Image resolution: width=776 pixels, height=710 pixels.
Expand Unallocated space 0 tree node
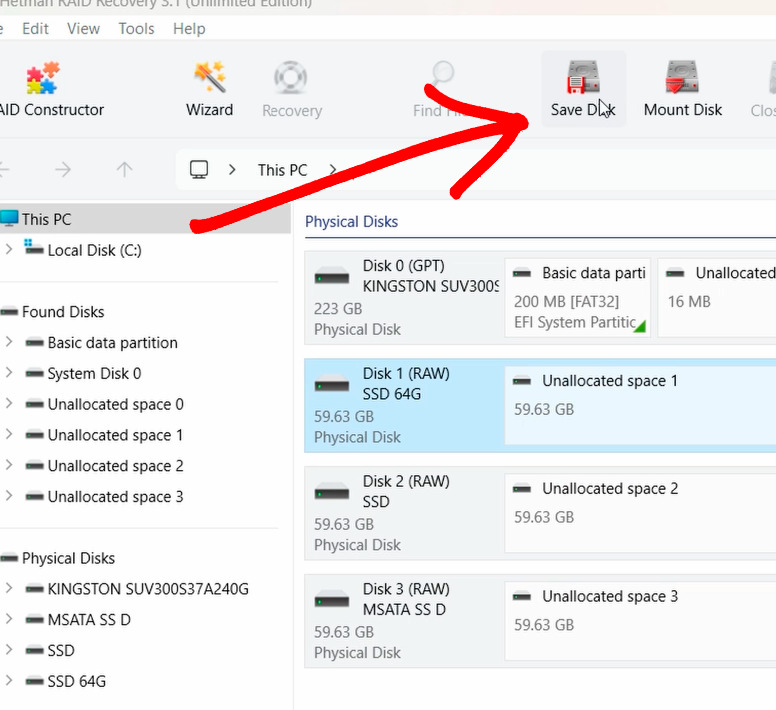coord(8,403)
